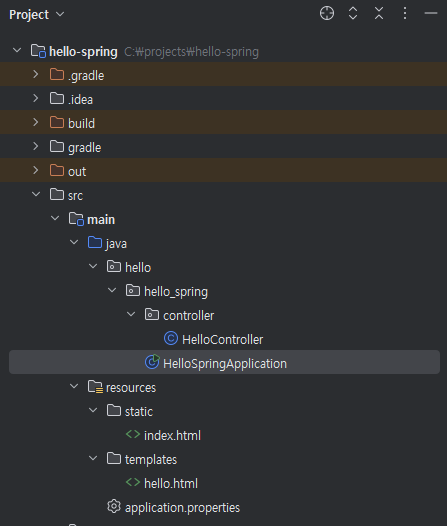Click the C:₩projects₩hello-spring path text
The height and width of the screenshot is (526, 447).
191,52
